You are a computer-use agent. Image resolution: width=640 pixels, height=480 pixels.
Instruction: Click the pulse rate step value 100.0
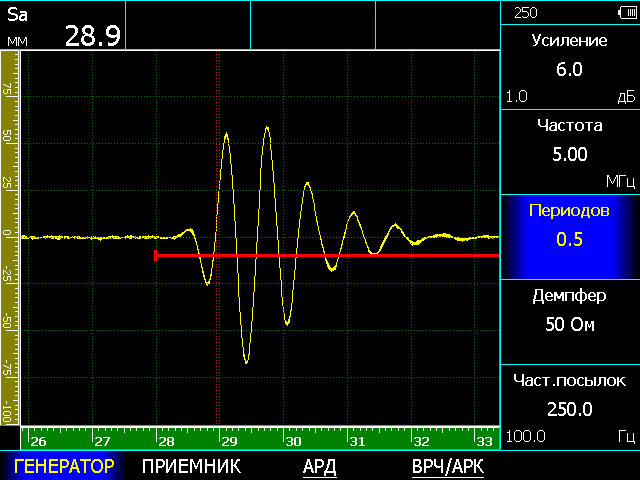click(524, 436)
